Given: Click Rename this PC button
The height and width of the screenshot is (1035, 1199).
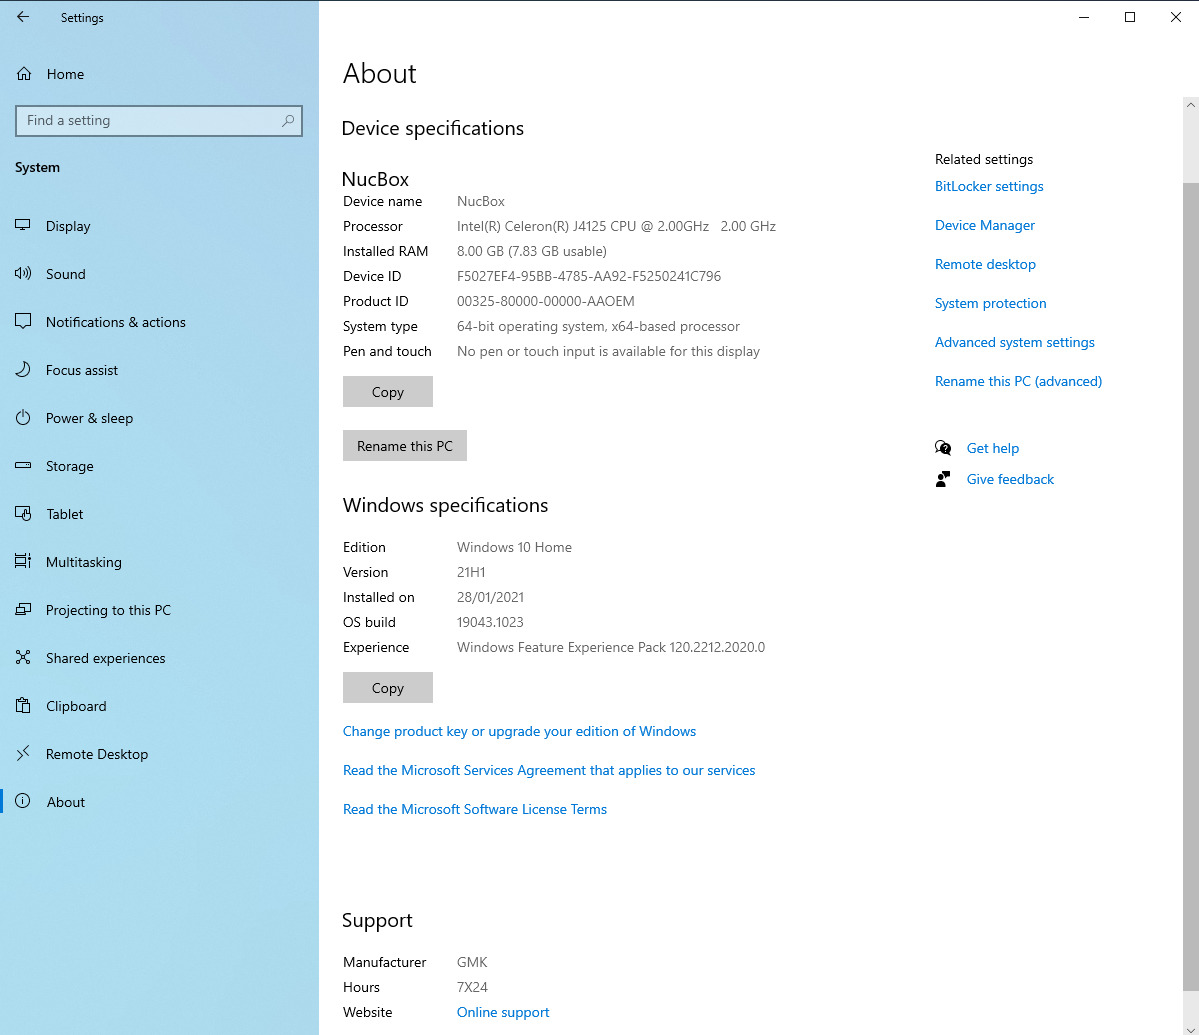Looking at the screenshot, I should coord(405,446).
